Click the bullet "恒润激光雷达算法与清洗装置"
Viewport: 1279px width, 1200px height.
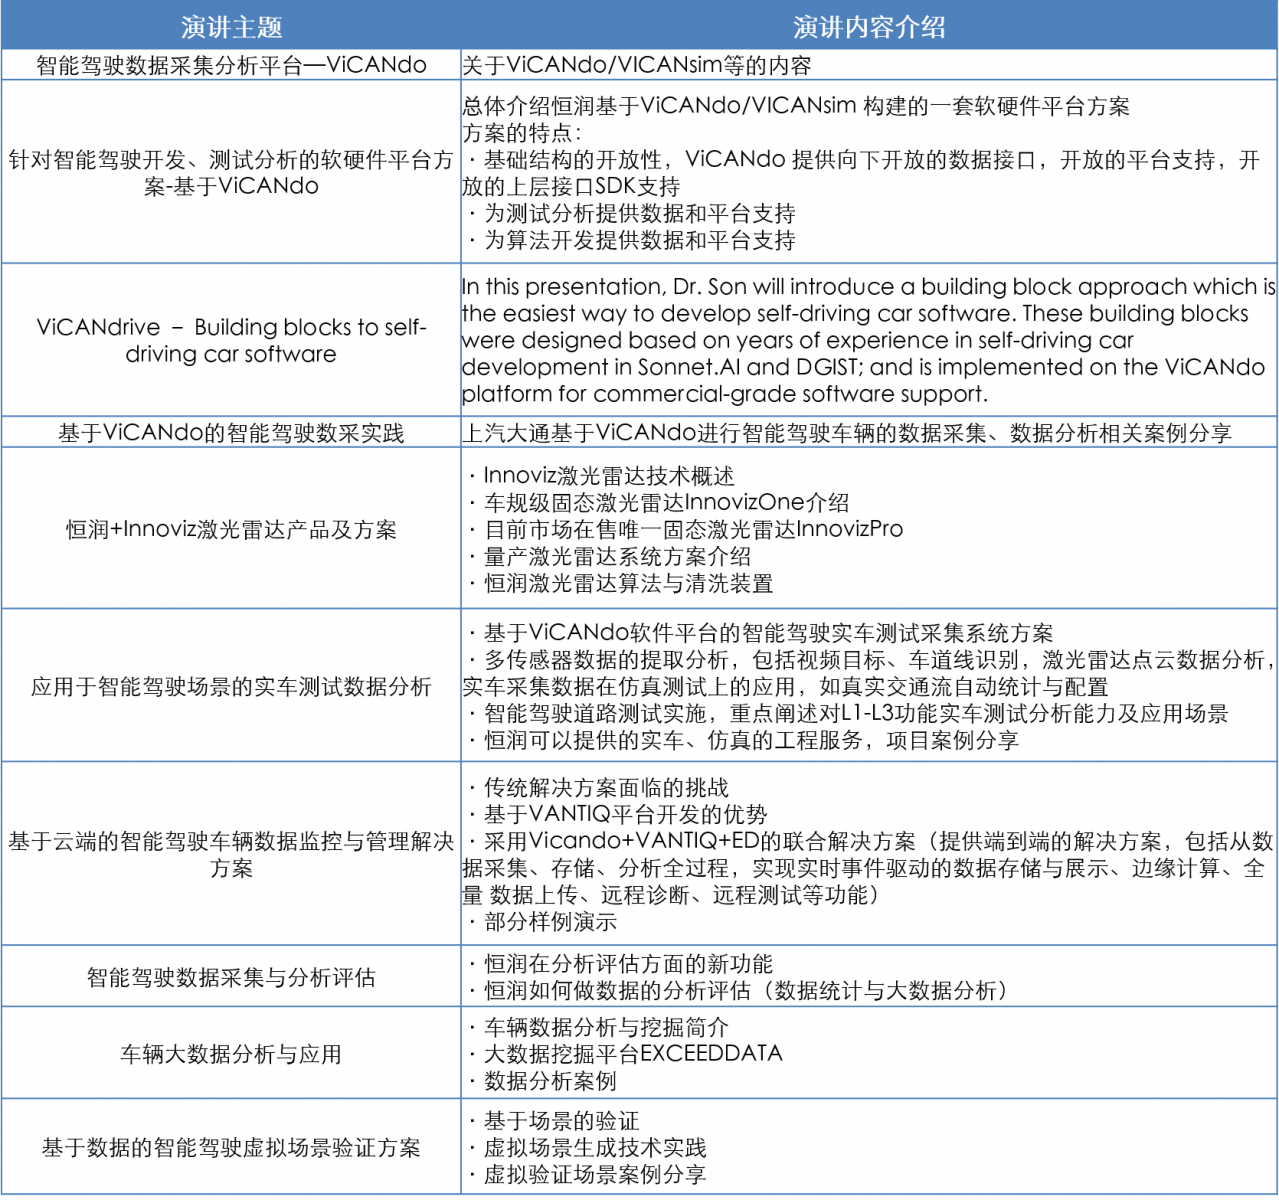[x=620, y=583]
